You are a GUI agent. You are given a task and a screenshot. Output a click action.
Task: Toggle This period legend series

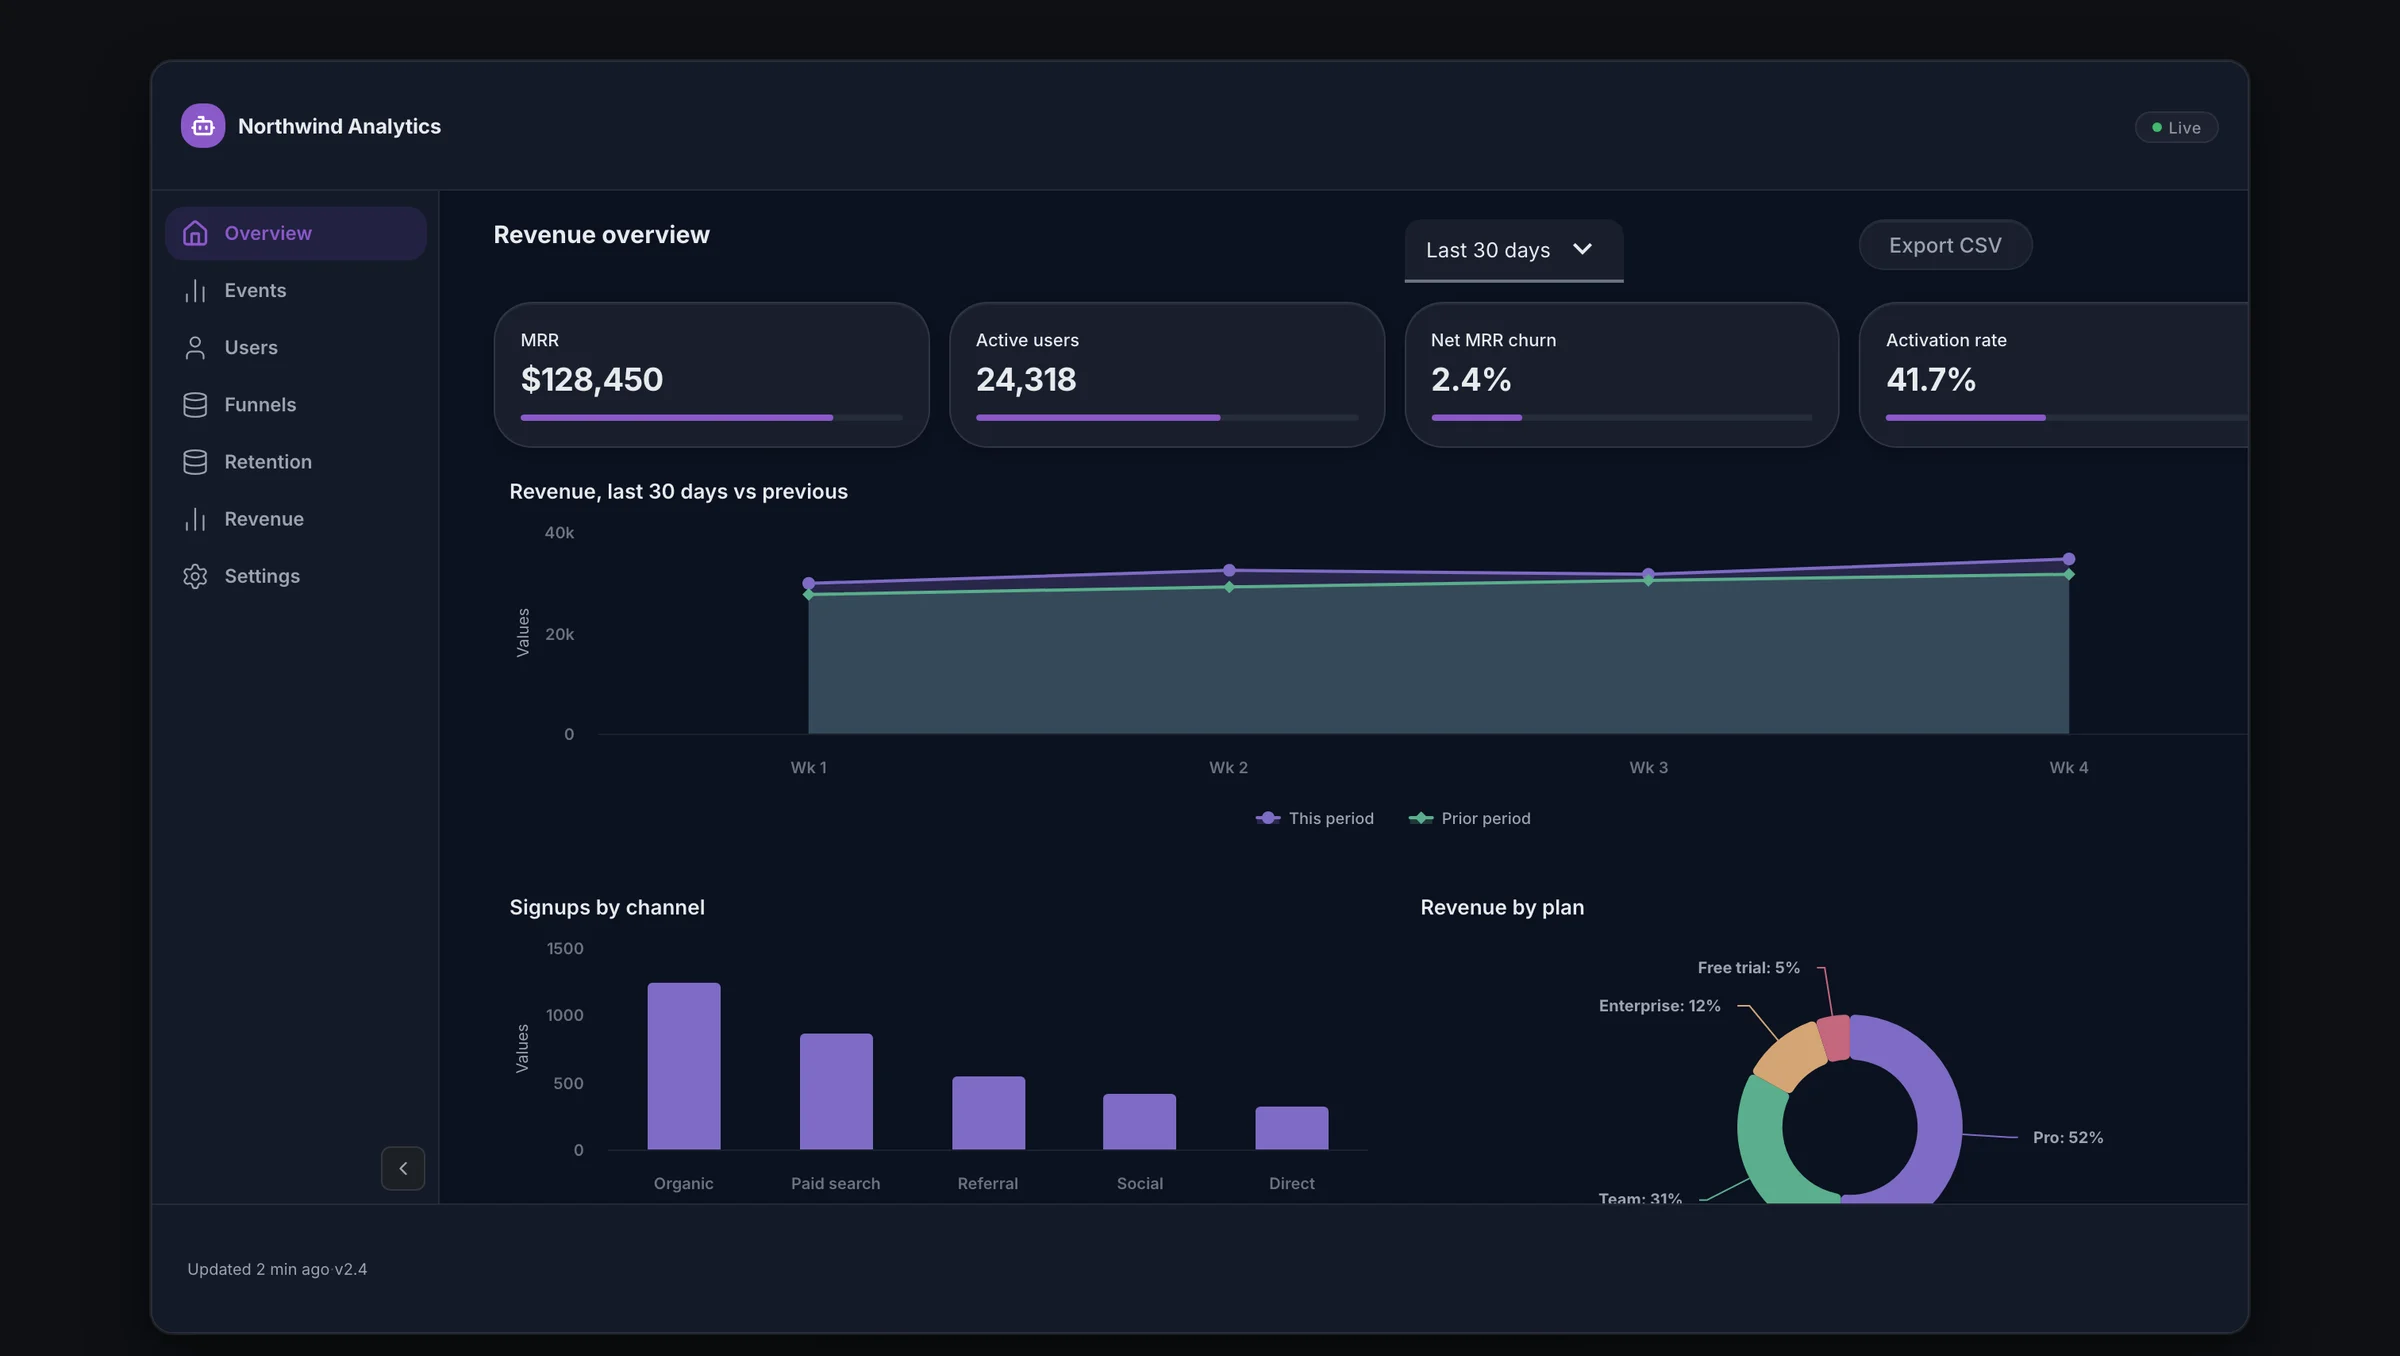pos(1315,818)
